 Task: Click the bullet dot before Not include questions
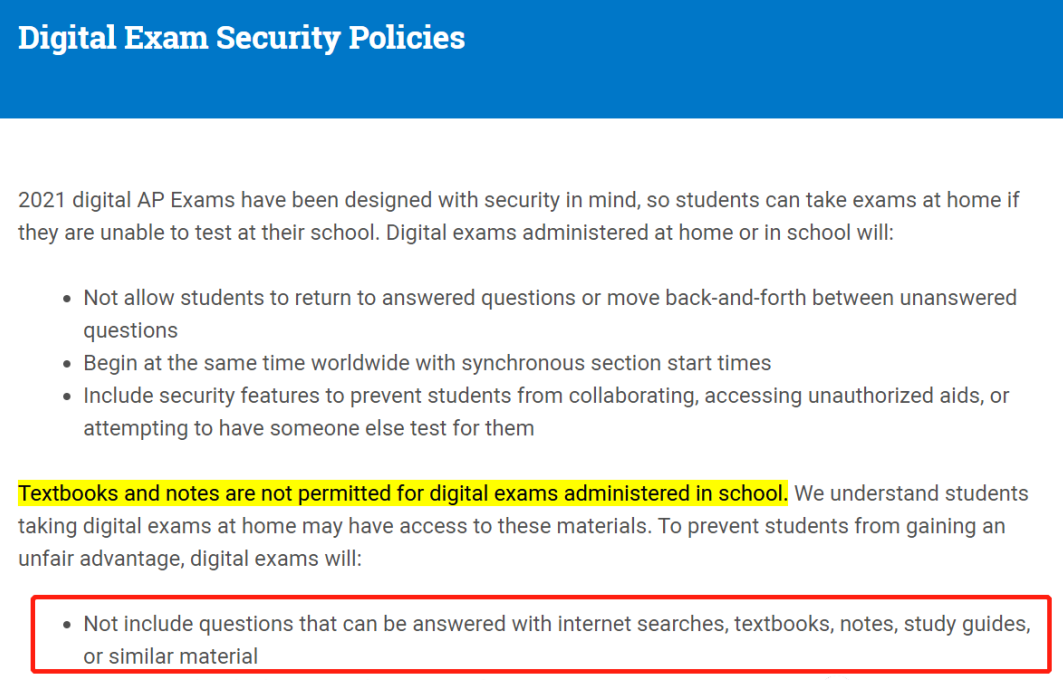(66, 625)
